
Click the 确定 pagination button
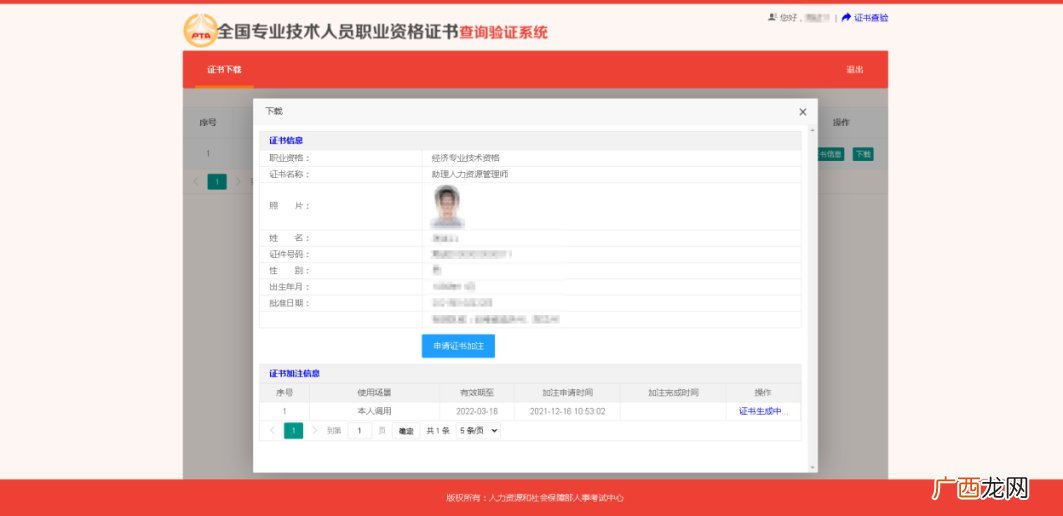click(405, 431)
